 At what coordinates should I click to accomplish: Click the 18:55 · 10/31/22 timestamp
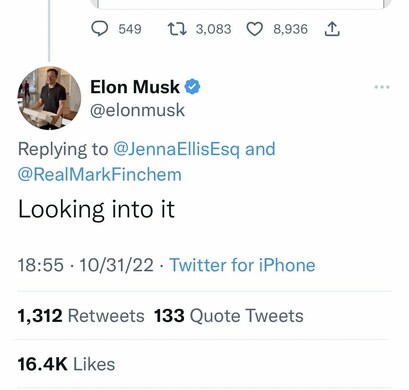[86, 265]
